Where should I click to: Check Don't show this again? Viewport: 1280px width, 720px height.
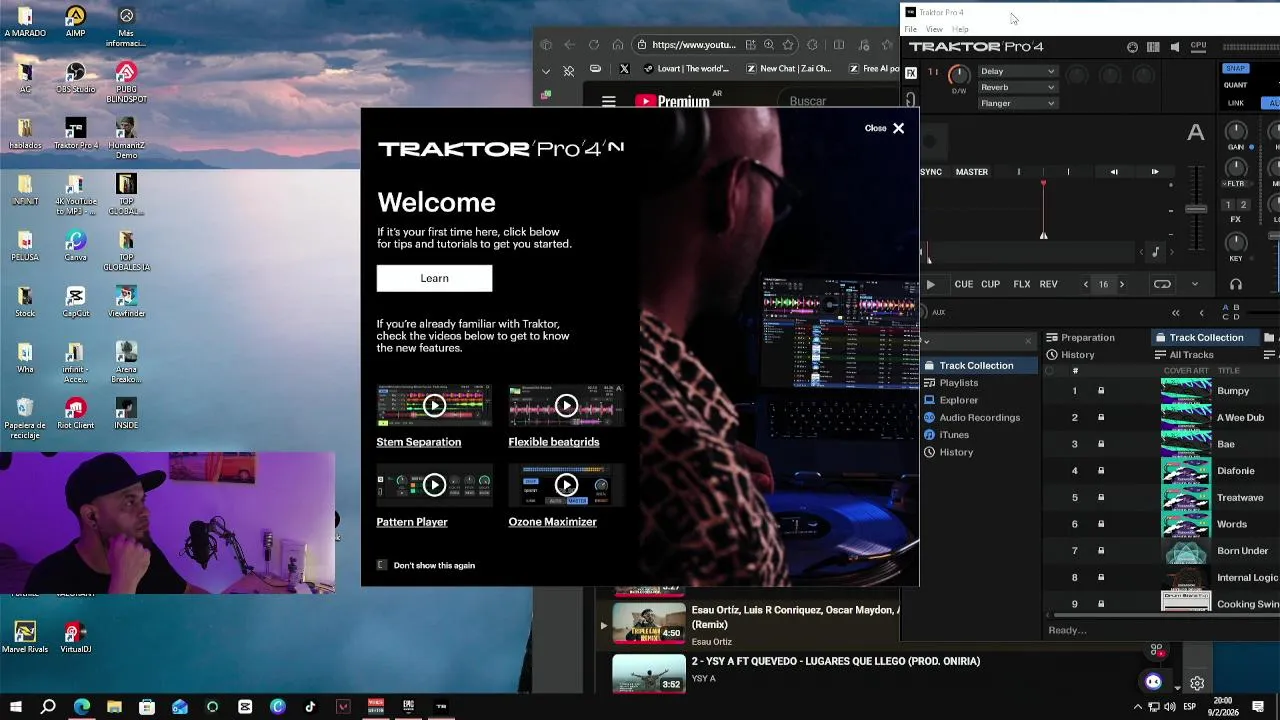coord(381,565)
